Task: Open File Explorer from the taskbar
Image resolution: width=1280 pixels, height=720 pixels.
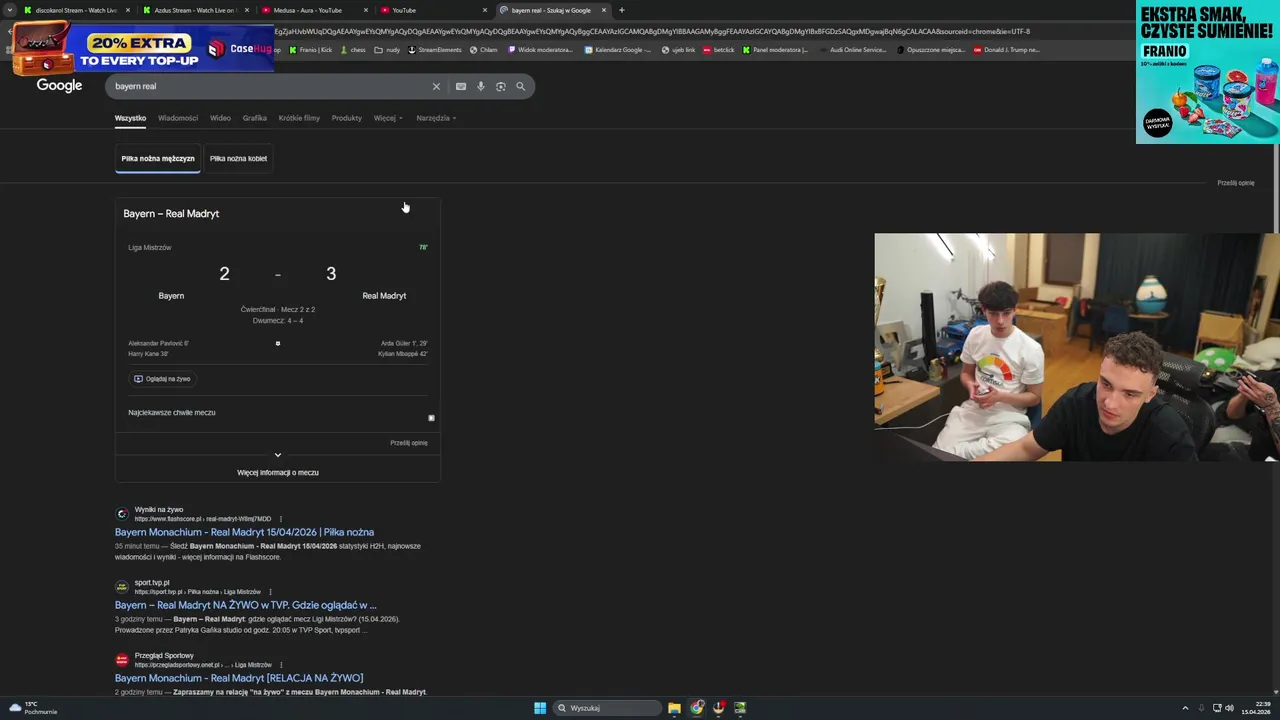Action: [674, 708]
